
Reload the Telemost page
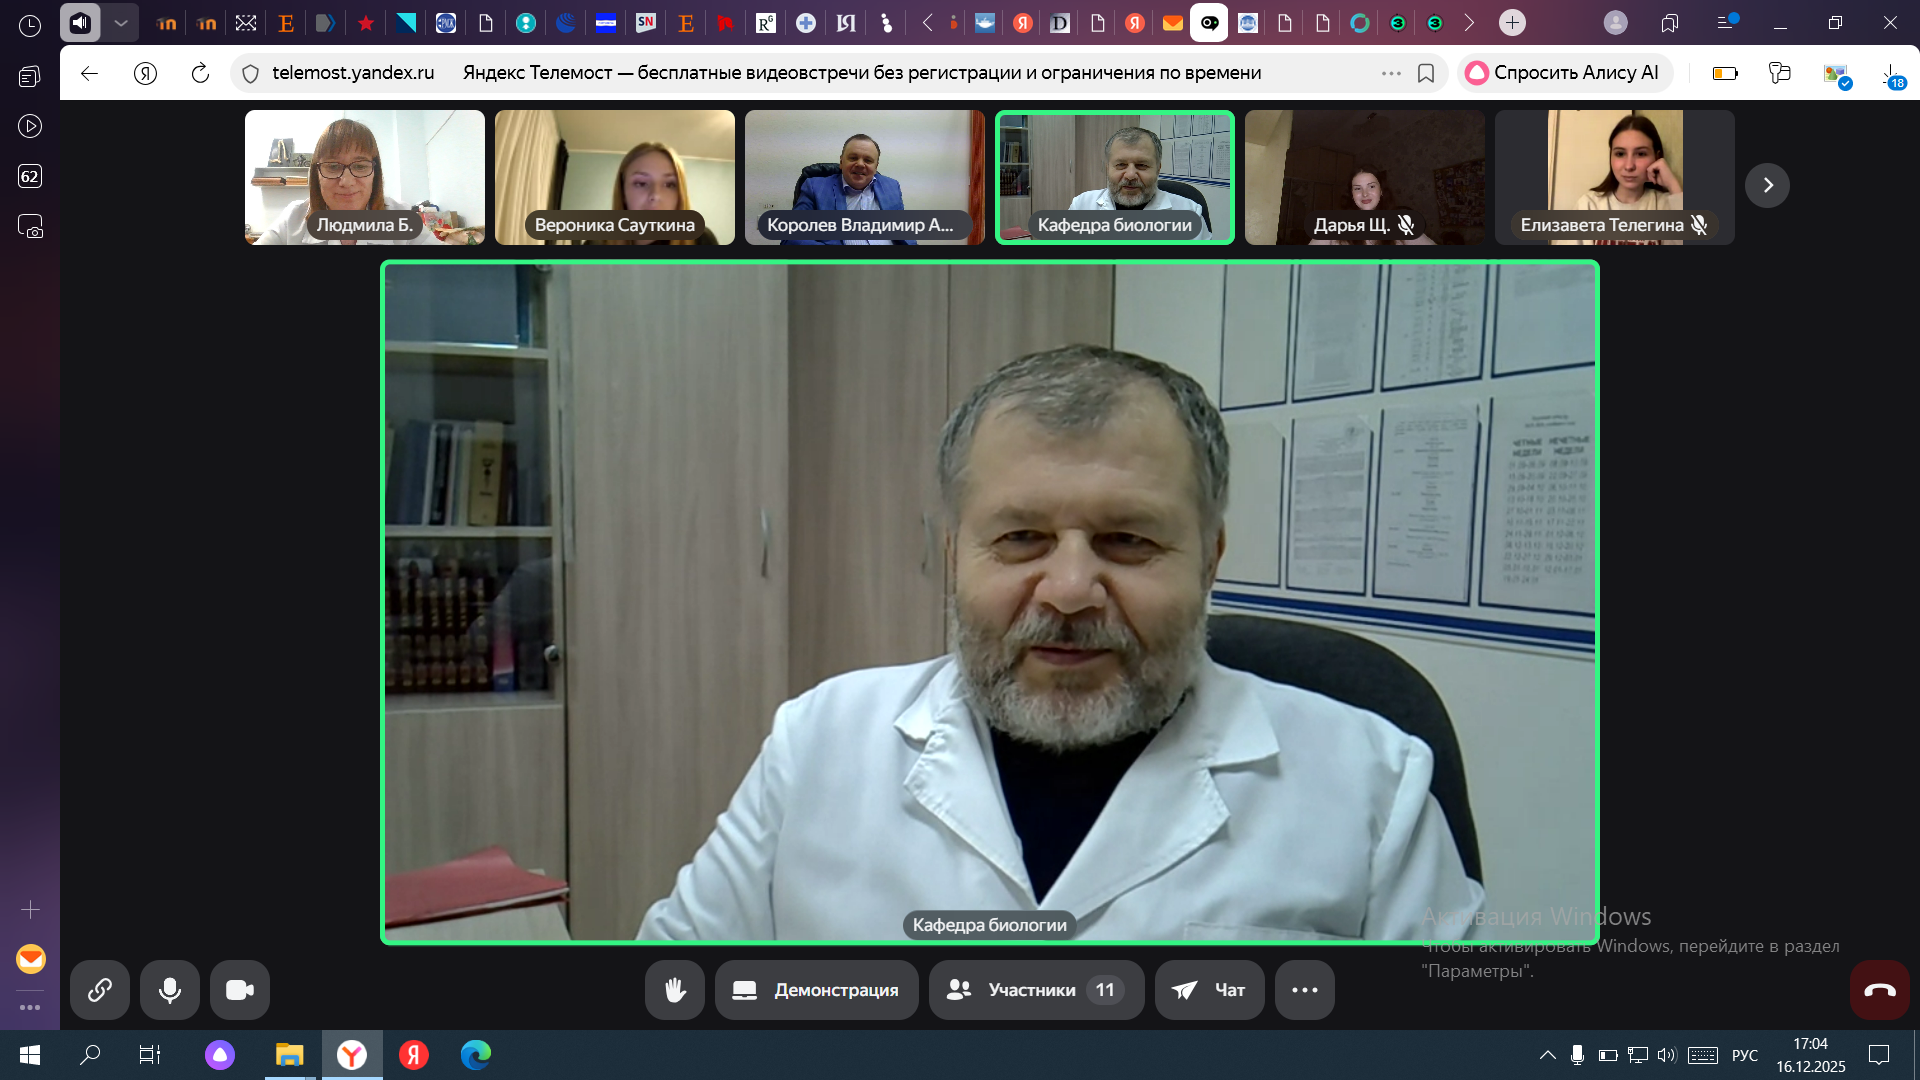tap(200, 73)
